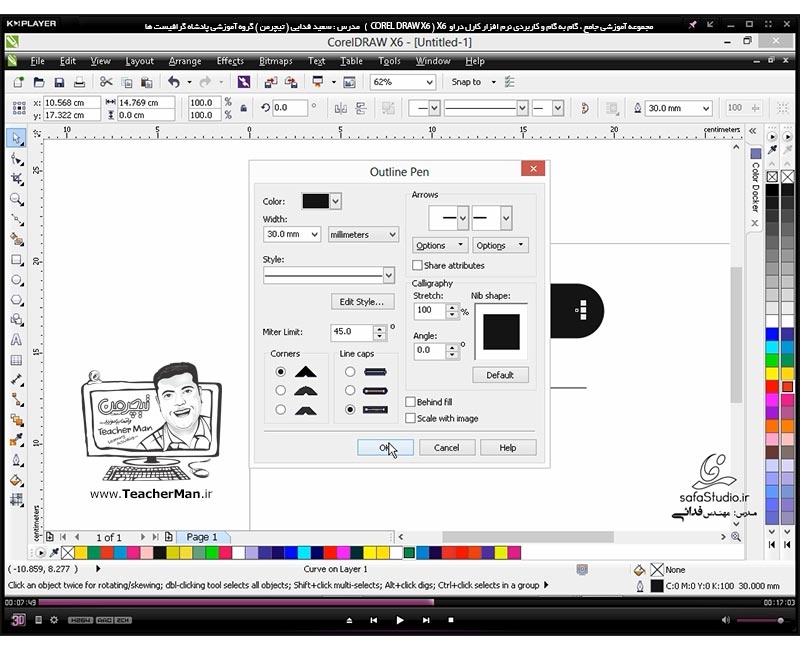
Task: Click the Open folder icon
Action: (x=39, y=82)
